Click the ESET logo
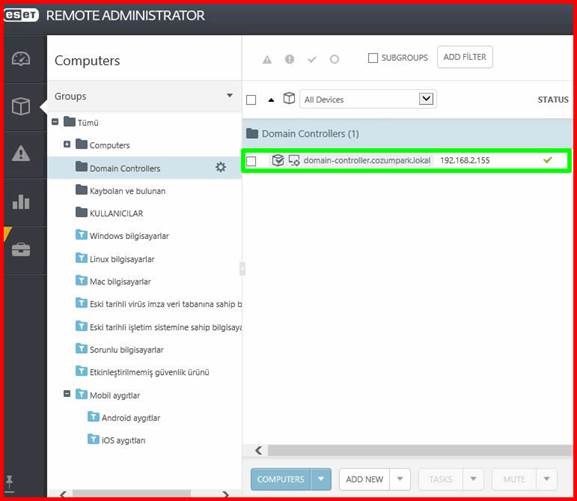 point(21,15)
